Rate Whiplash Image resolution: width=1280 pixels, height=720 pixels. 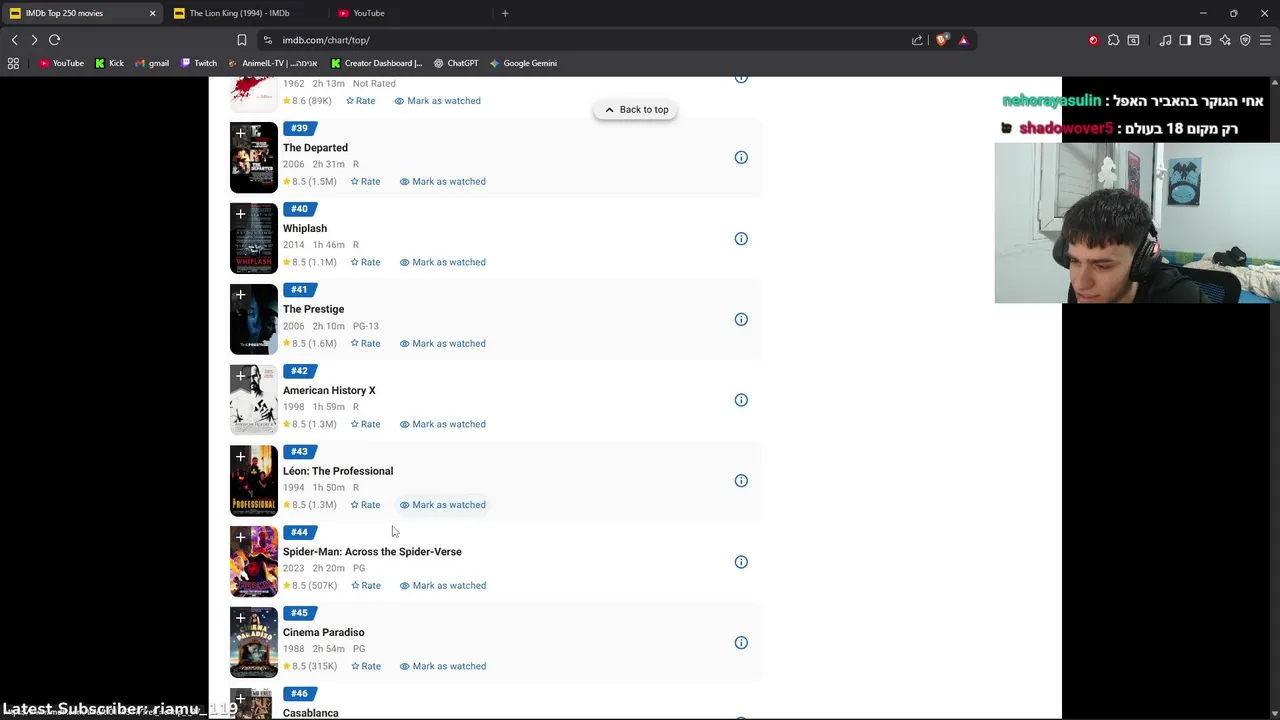pyautogui.click(x=365, y=262)
